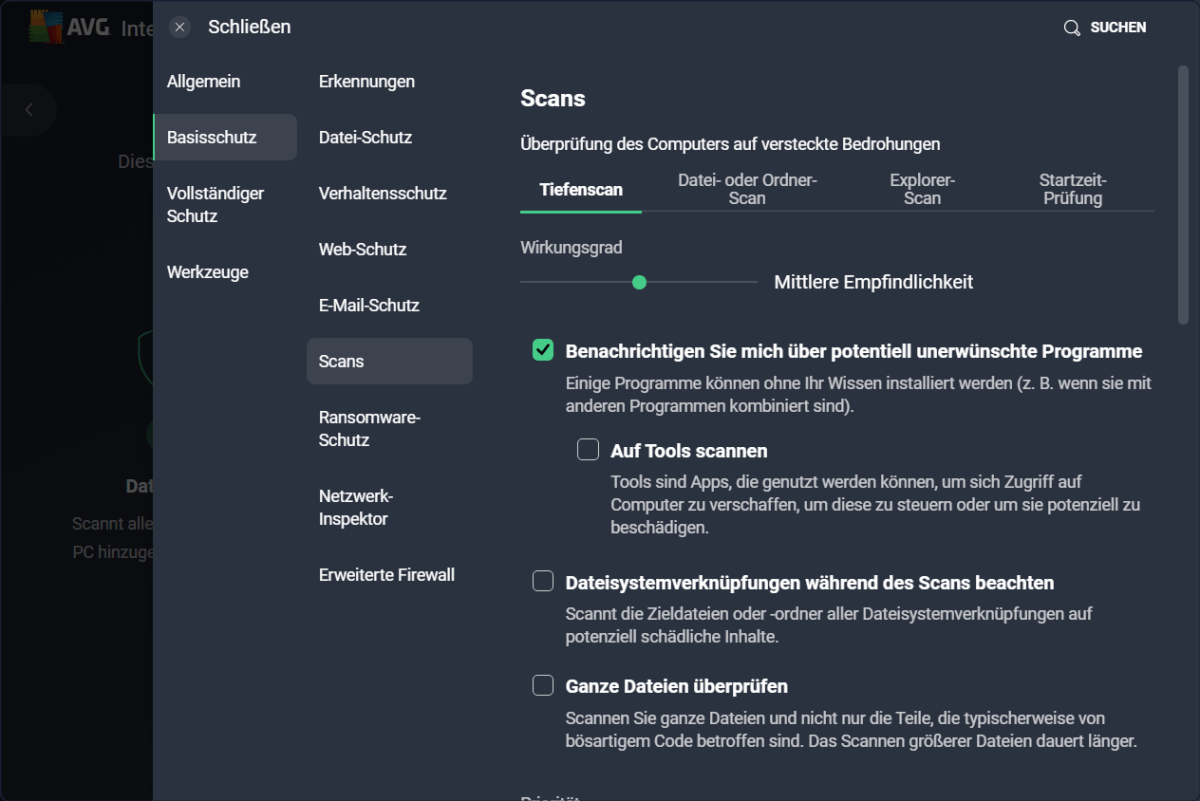The width and height of the screenshot is (1200, 801).
Task: Click label 'Benachrichtigen Sie mich über potentiell unerwünschte Programme'
Action: 854,352
